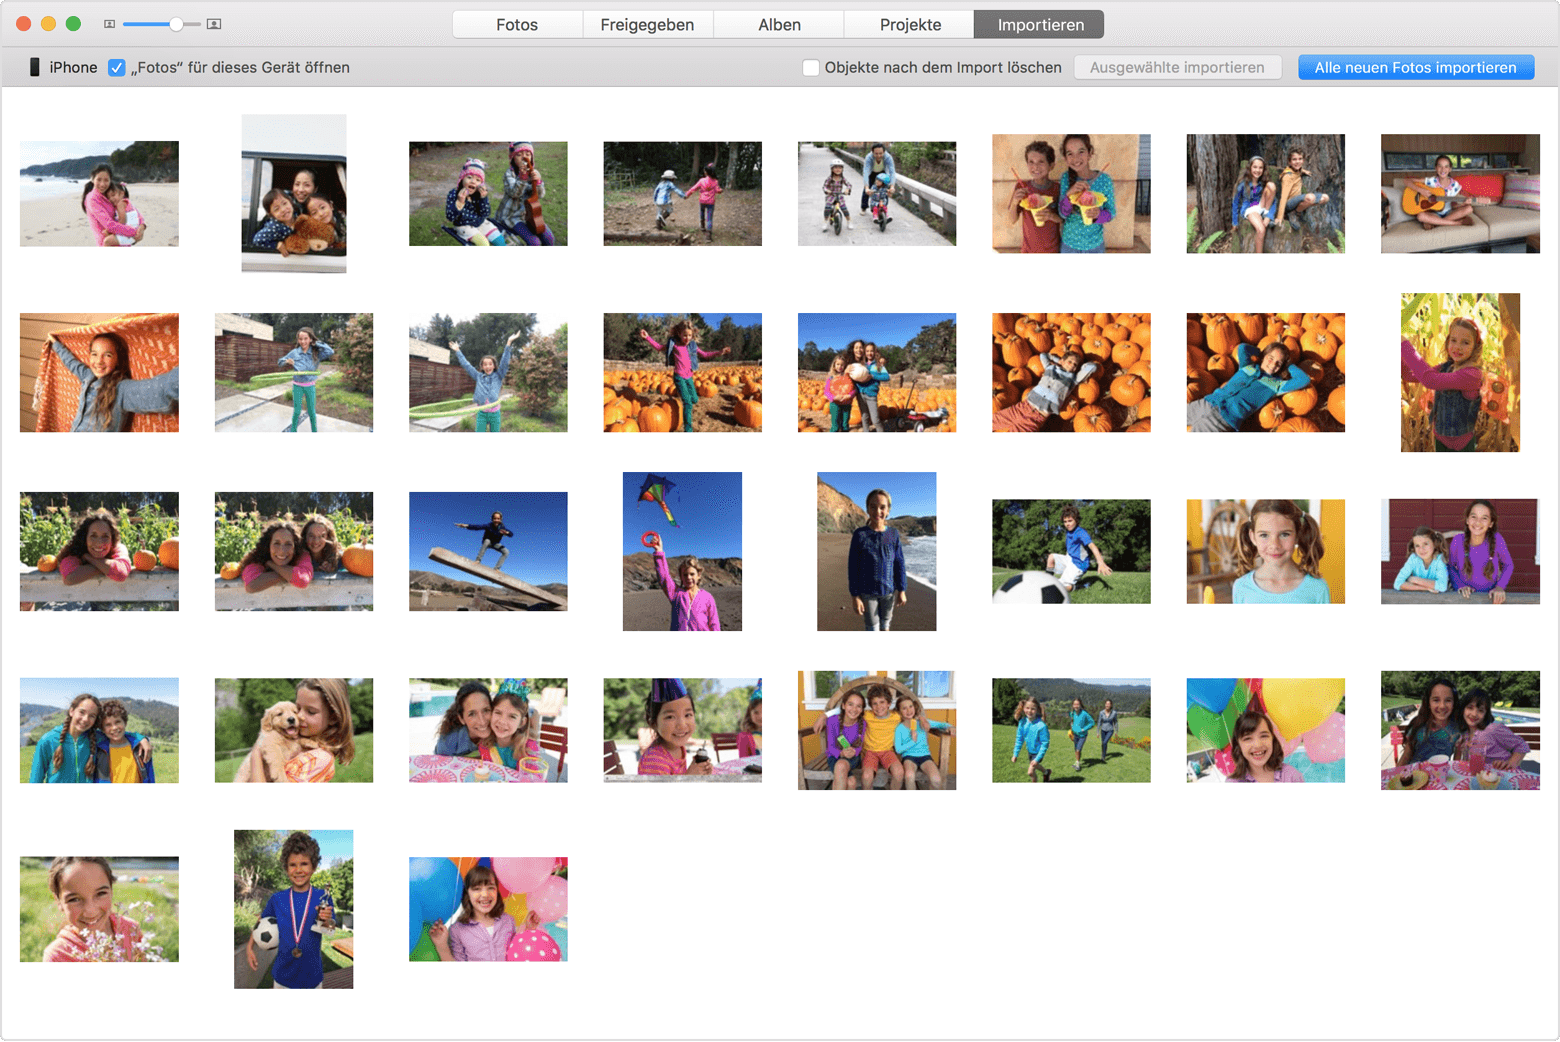Select the Importieren tab
The width and height of the screenshot is (1560, 1042).
click(1040, 25)
